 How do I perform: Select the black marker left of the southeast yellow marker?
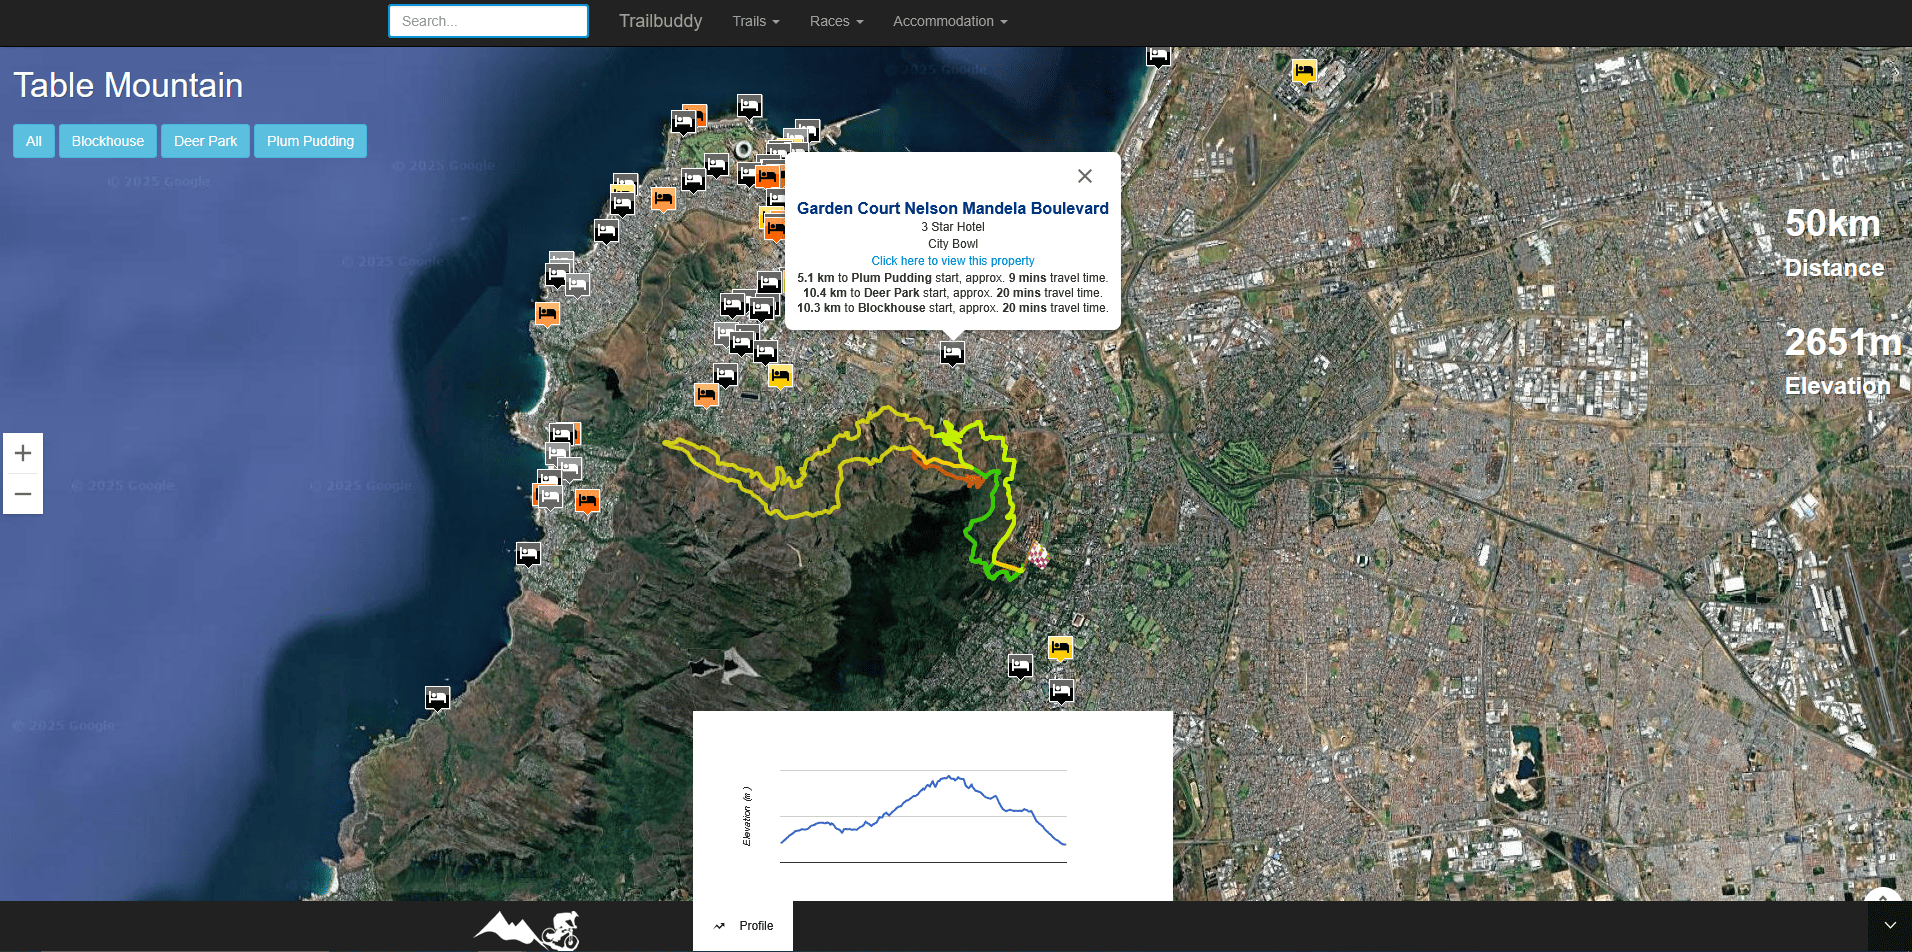[x=1020, y=666]
